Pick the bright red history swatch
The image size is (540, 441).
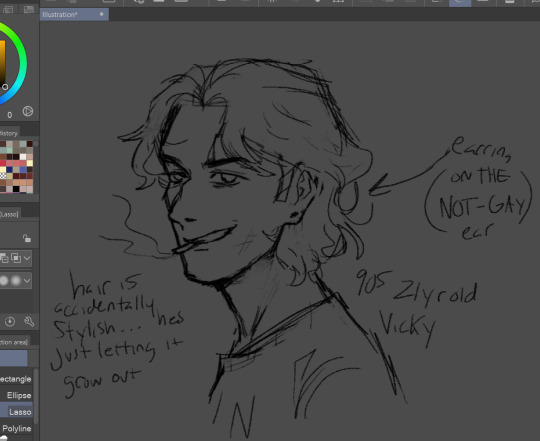(3, 164)
